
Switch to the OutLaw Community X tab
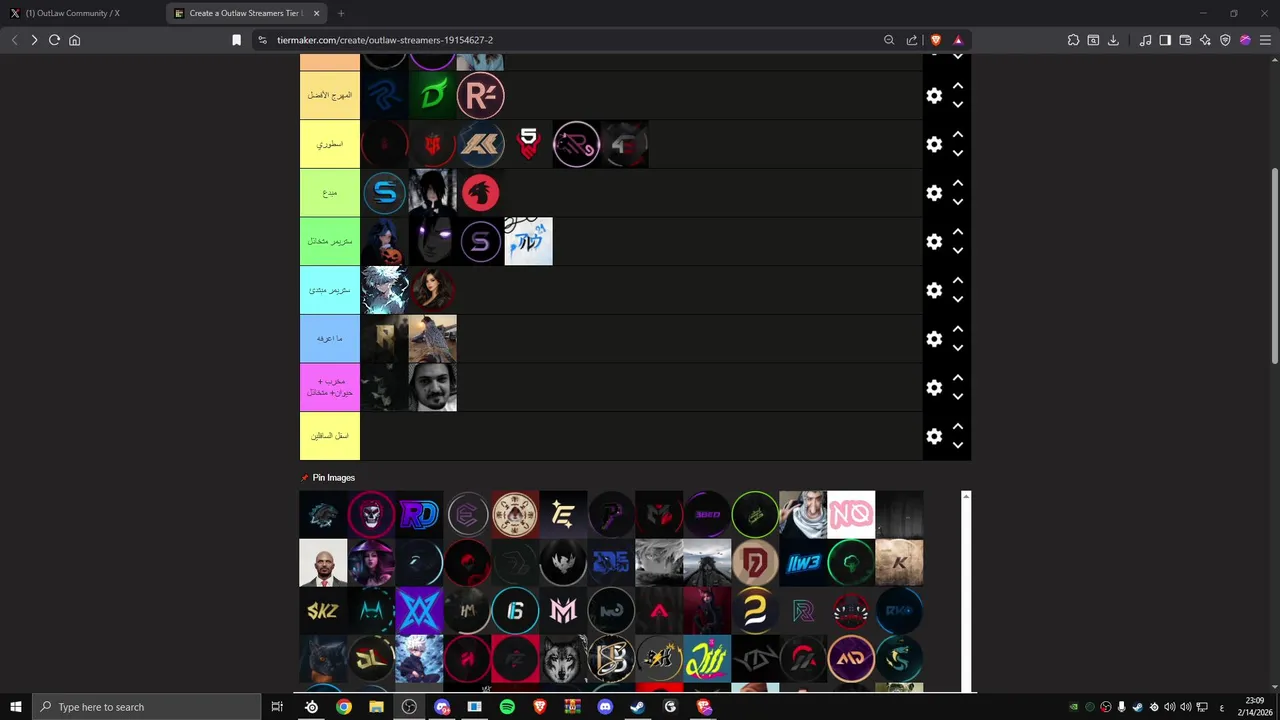click(80, 13)
